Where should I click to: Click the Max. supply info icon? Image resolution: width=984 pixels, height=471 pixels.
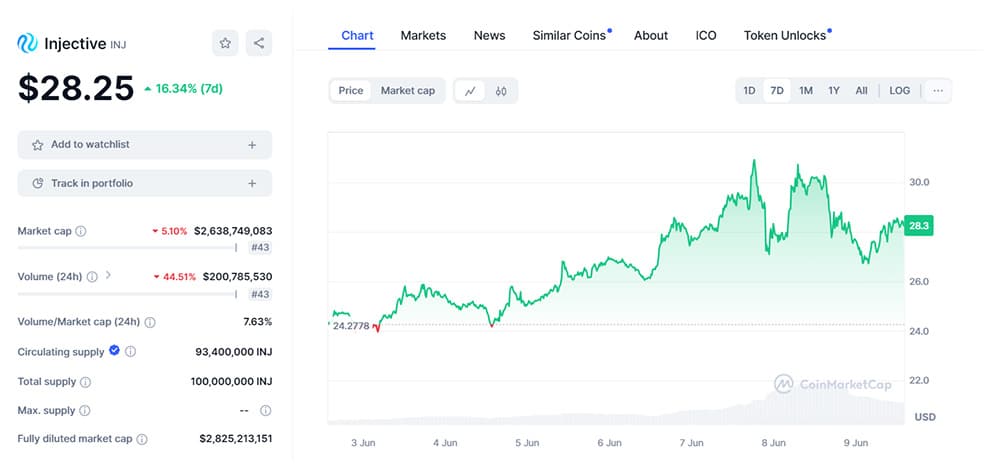click(x=85, y=411)
